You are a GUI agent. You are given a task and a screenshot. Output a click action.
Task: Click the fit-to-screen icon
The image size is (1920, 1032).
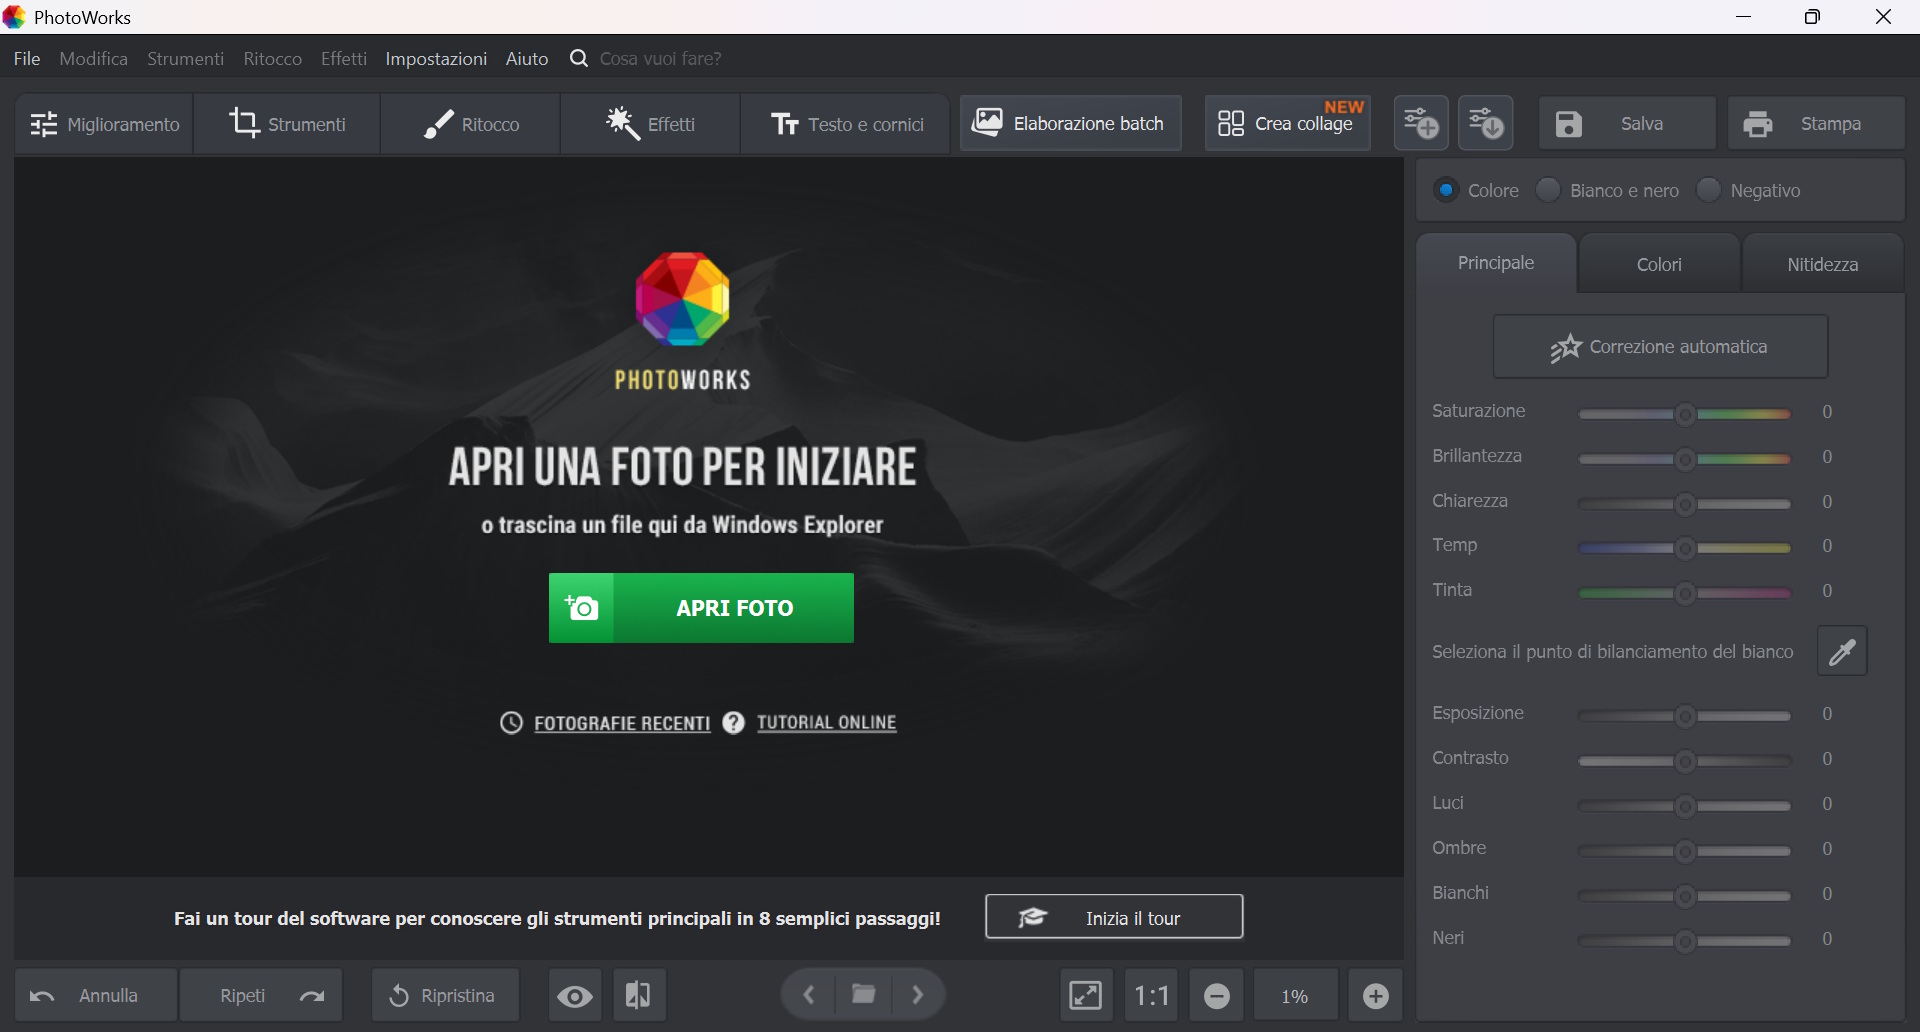pyautogui.click(x=1086, y=996)
